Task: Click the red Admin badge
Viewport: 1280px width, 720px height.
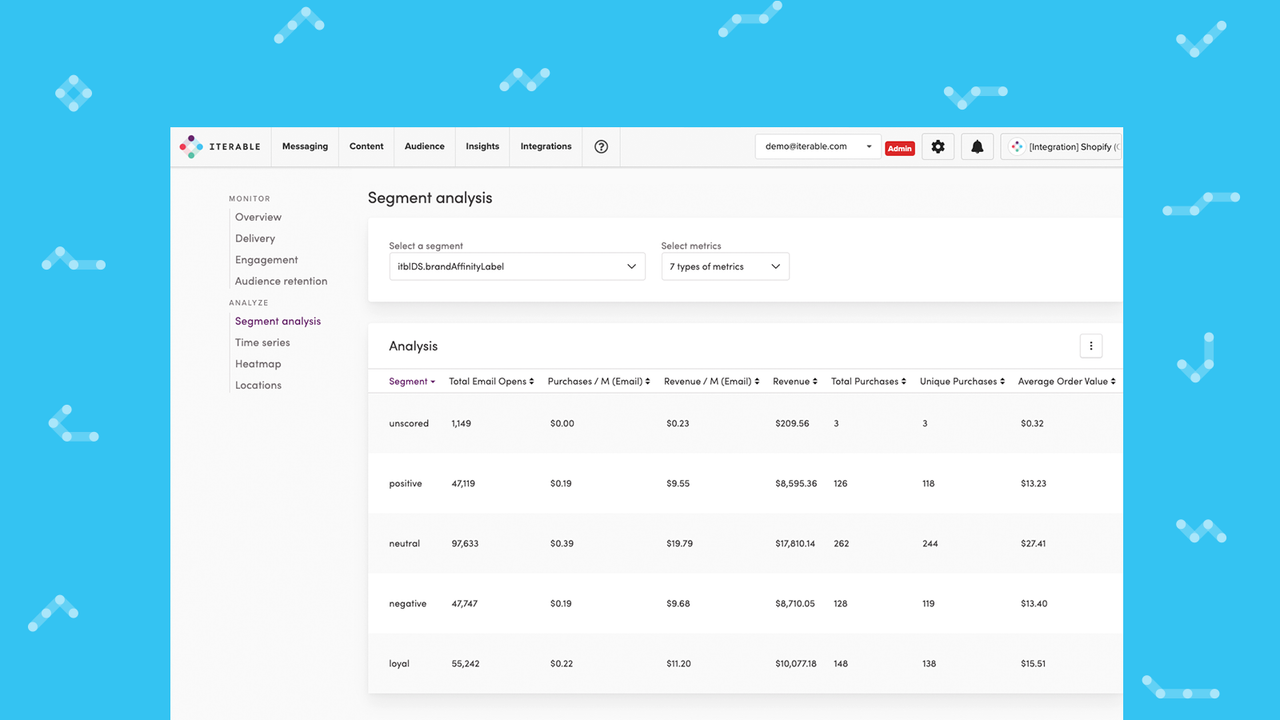Action: (900, 148)
